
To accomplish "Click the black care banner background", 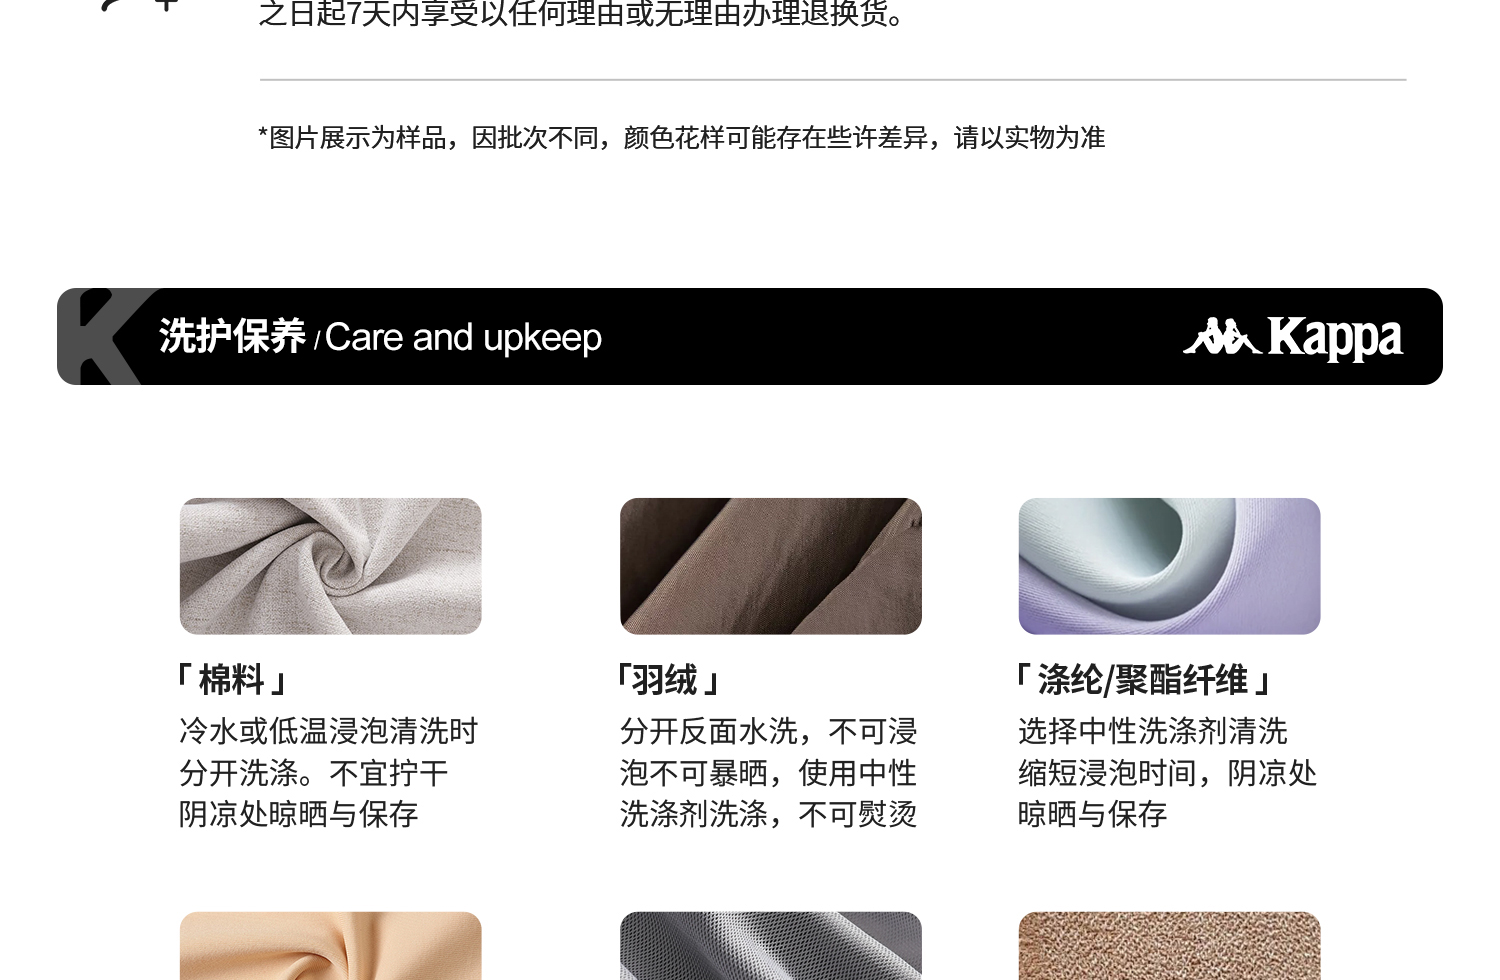I will (890, 337).
